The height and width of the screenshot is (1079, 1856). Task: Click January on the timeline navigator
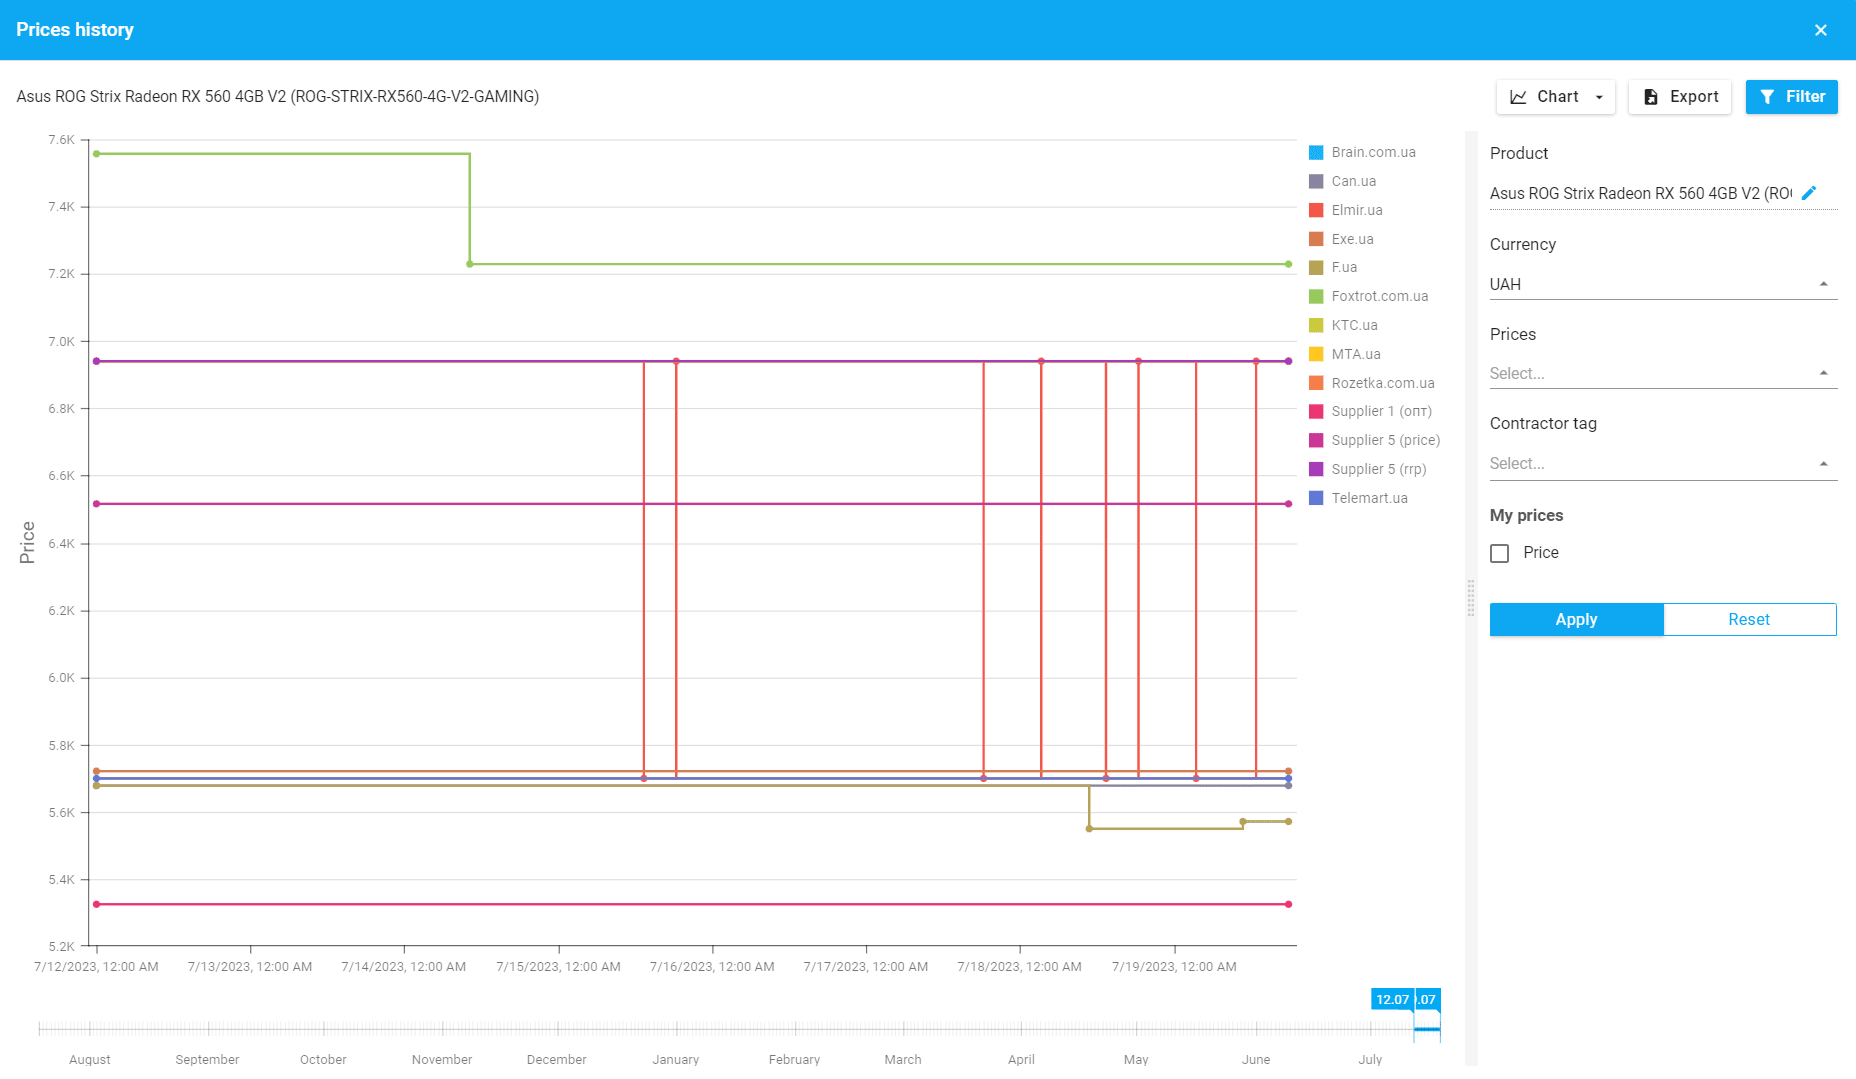pyautogui.click(x=676, y=1058)
